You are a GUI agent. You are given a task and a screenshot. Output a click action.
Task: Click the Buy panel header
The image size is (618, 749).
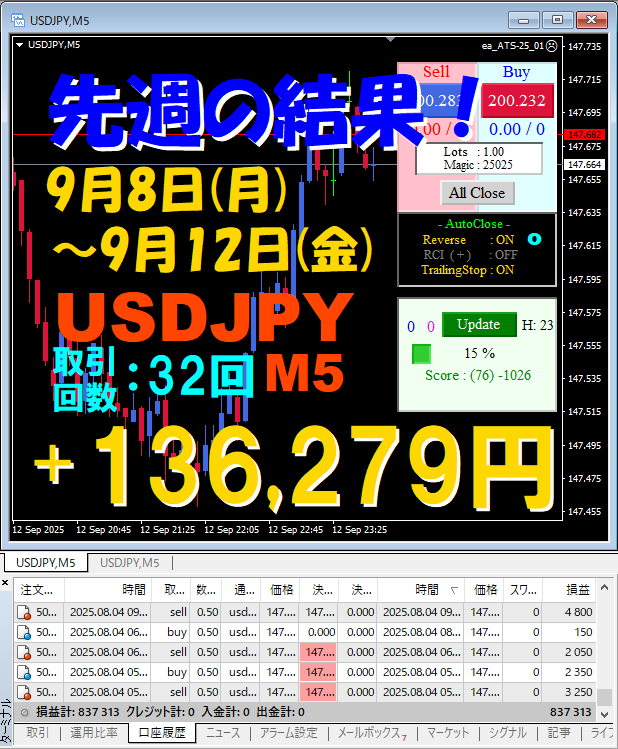tap(516, 72)
